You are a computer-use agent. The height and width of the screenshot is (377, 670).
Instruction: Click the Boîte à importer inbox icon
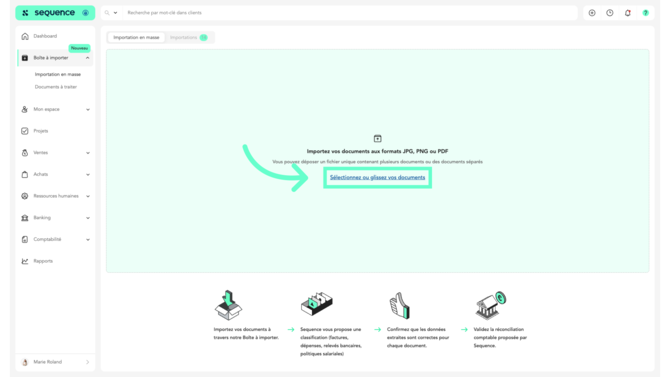pos(25,58)
